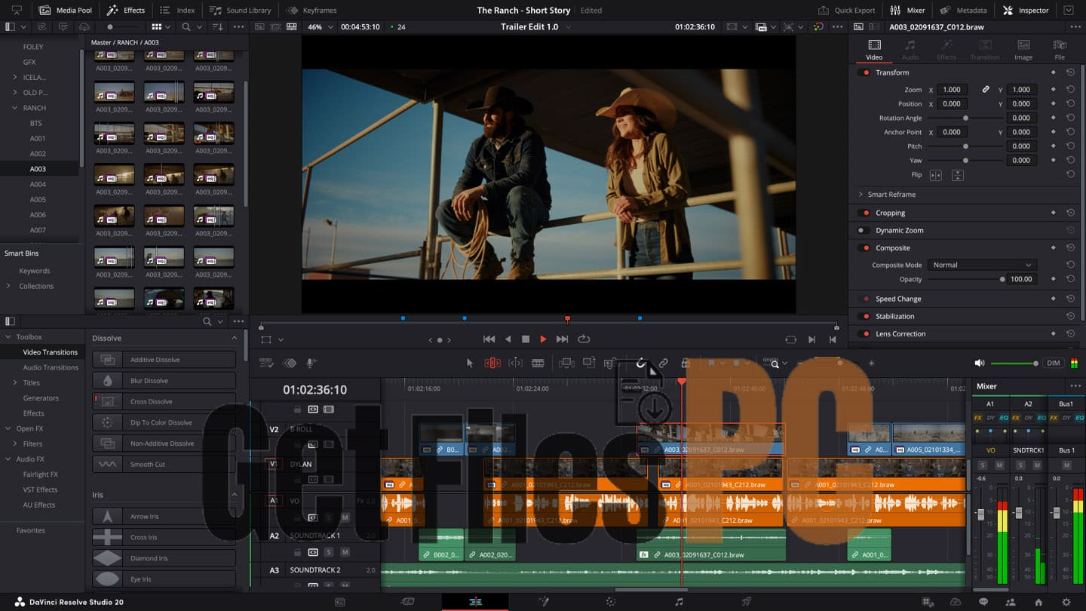Screen dimensions: 1086x611
Task: Toggle the Inspector panel button
Action: (1026, 10)
